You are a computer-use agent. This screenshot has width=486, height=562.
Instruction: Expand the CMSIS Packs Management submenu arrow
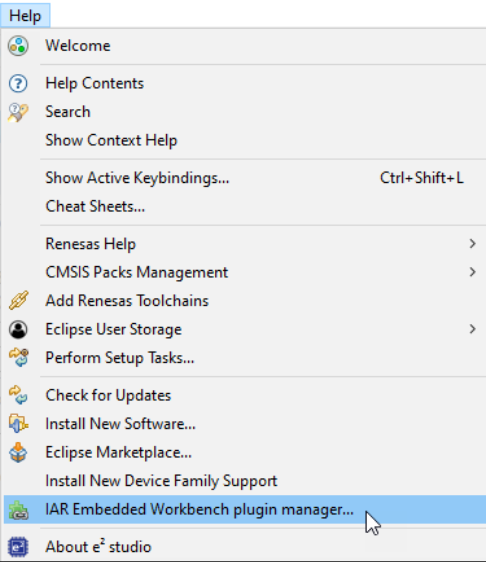[x=472, y=272]
